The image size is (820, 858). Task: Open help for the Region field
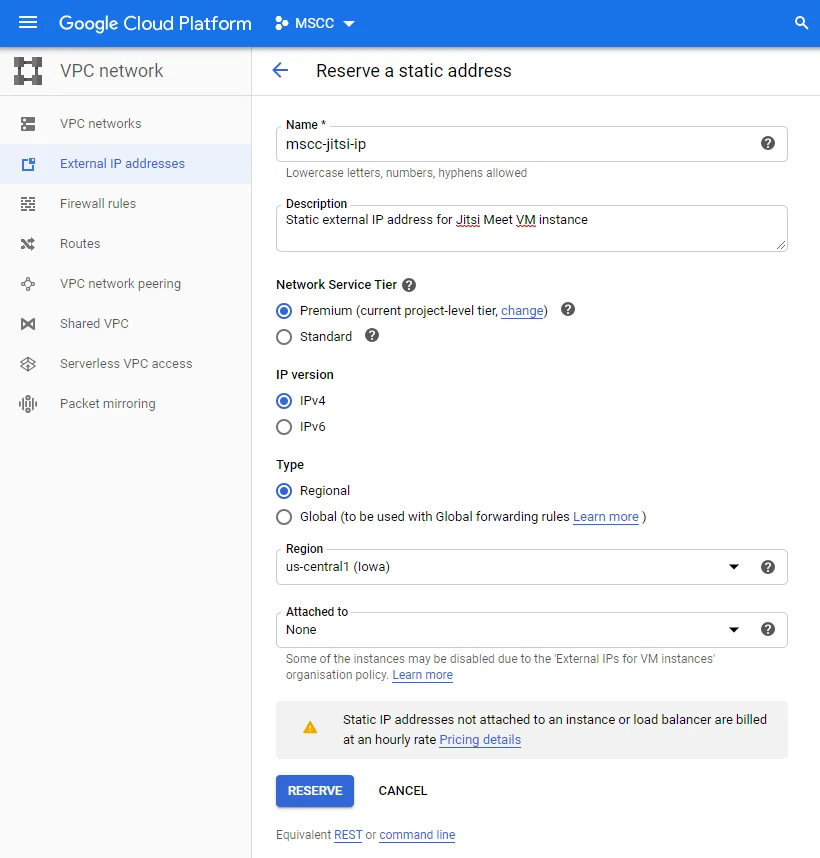[x=767, y=567]
